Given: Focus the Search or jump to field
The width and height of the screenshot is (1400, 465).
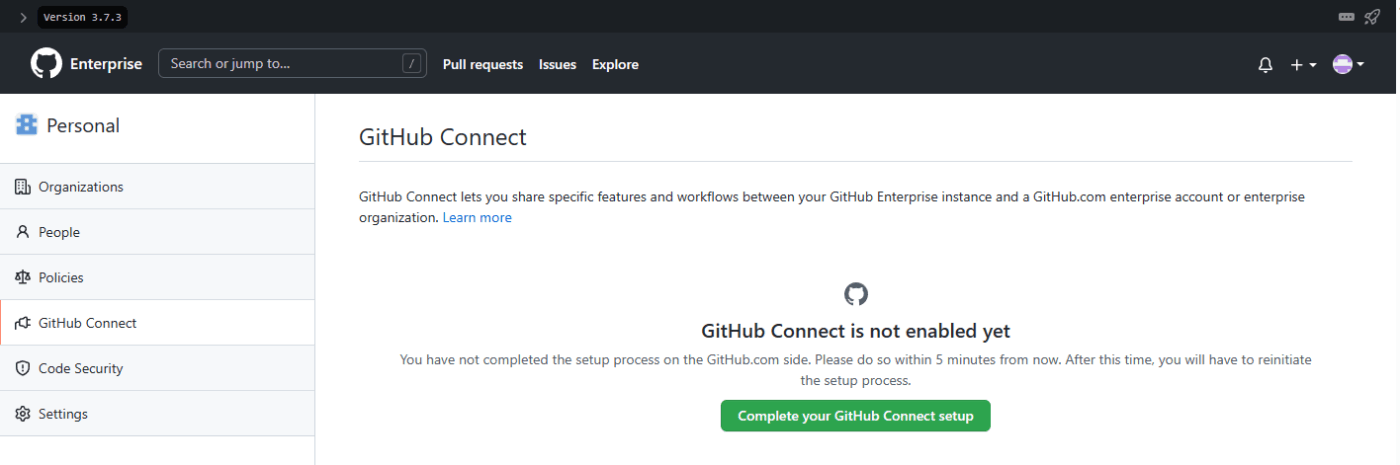Looking at the screenshot, I should (292, 63).
